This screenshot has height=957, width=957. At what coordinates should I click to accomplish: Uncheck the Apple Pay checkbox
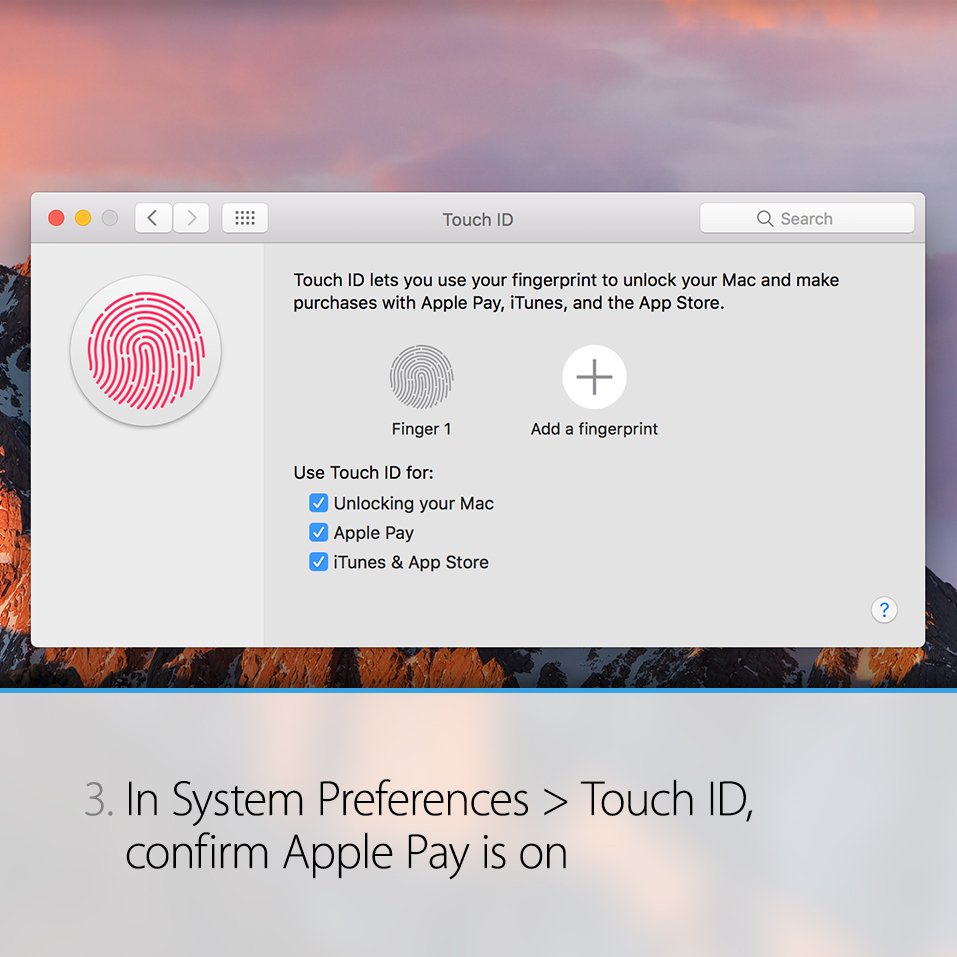(318, 532)
